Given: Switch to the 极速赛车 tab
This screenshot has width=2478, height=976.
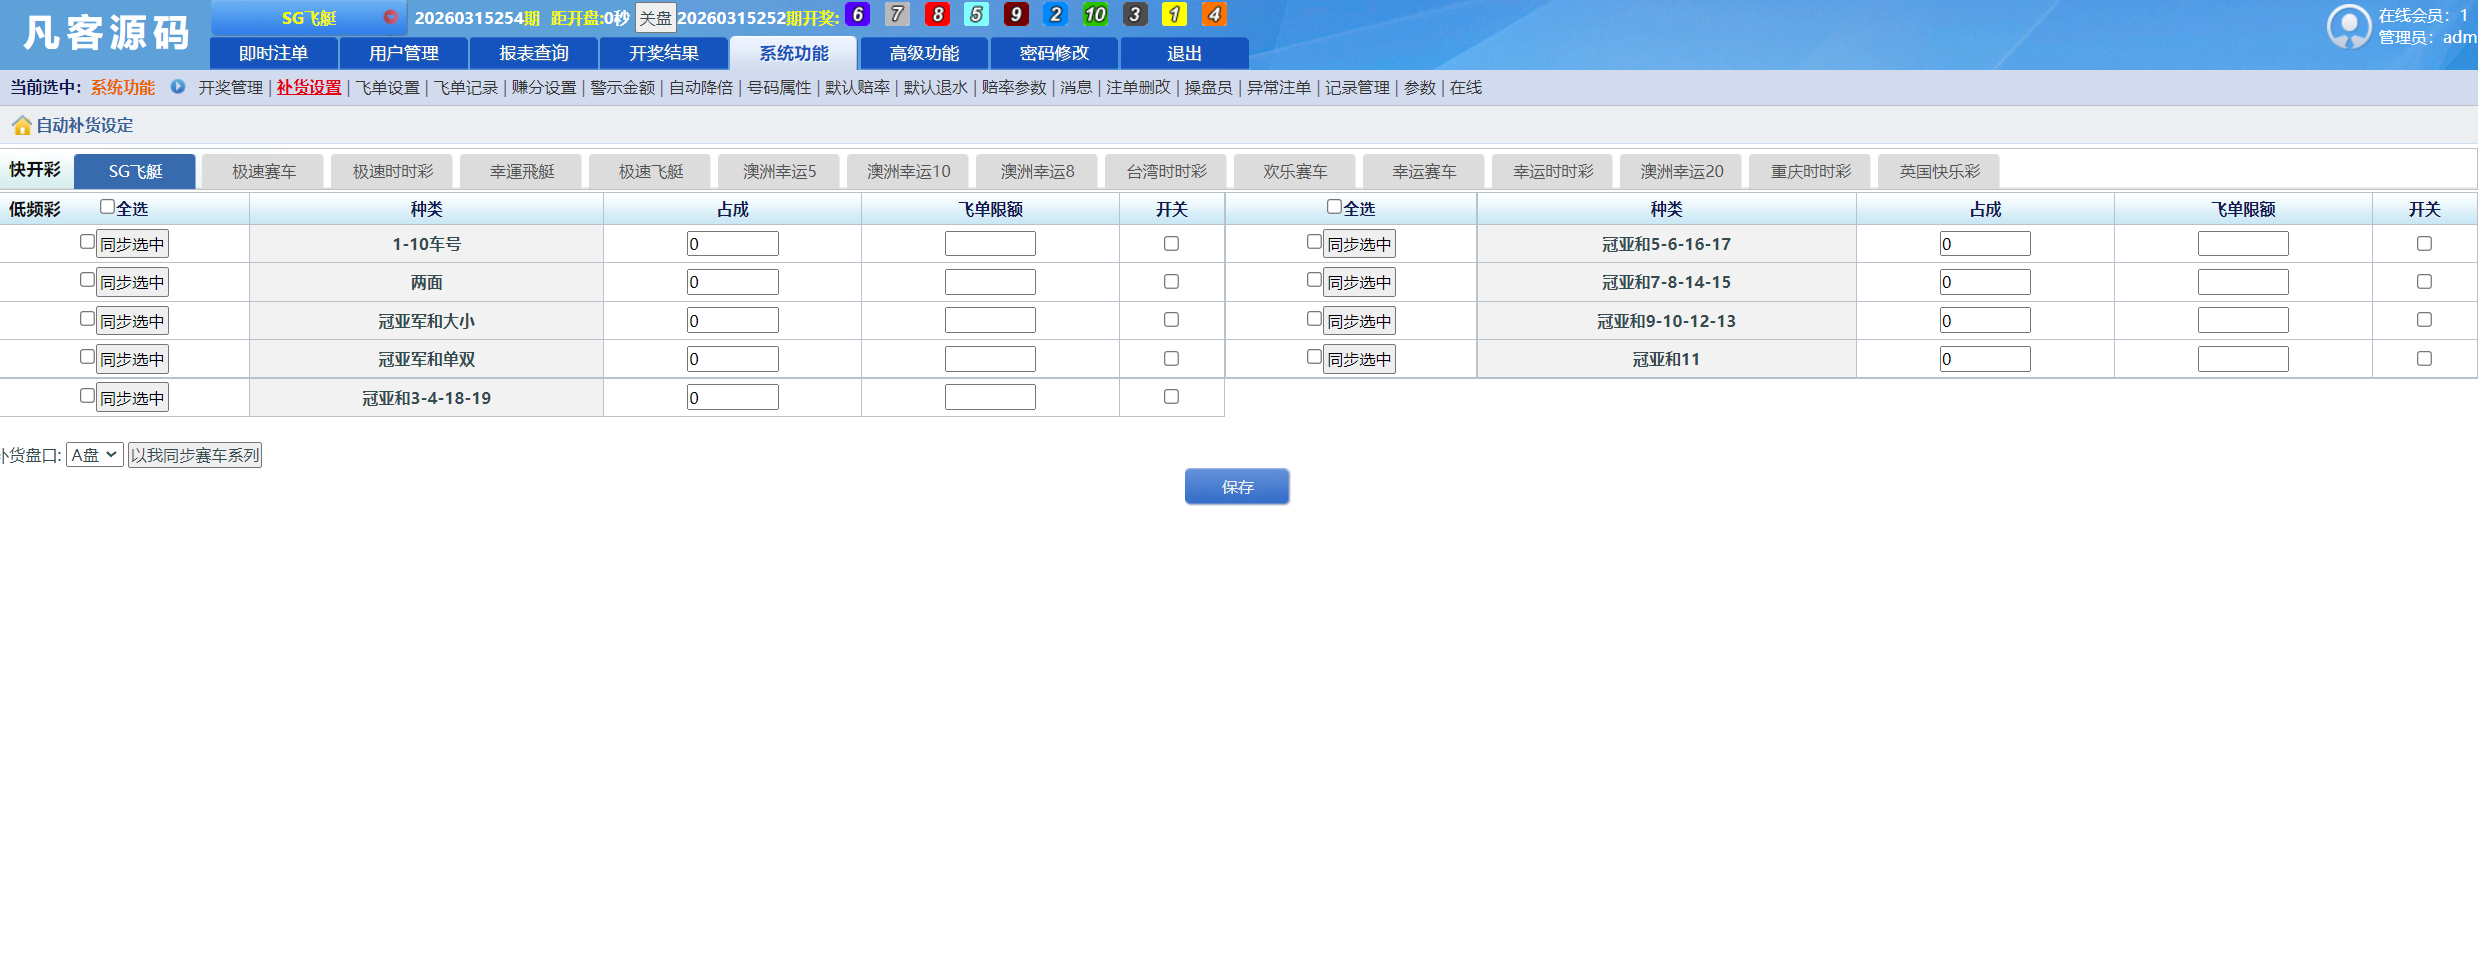Looking at the screenshot, I should tap(262, 170).
